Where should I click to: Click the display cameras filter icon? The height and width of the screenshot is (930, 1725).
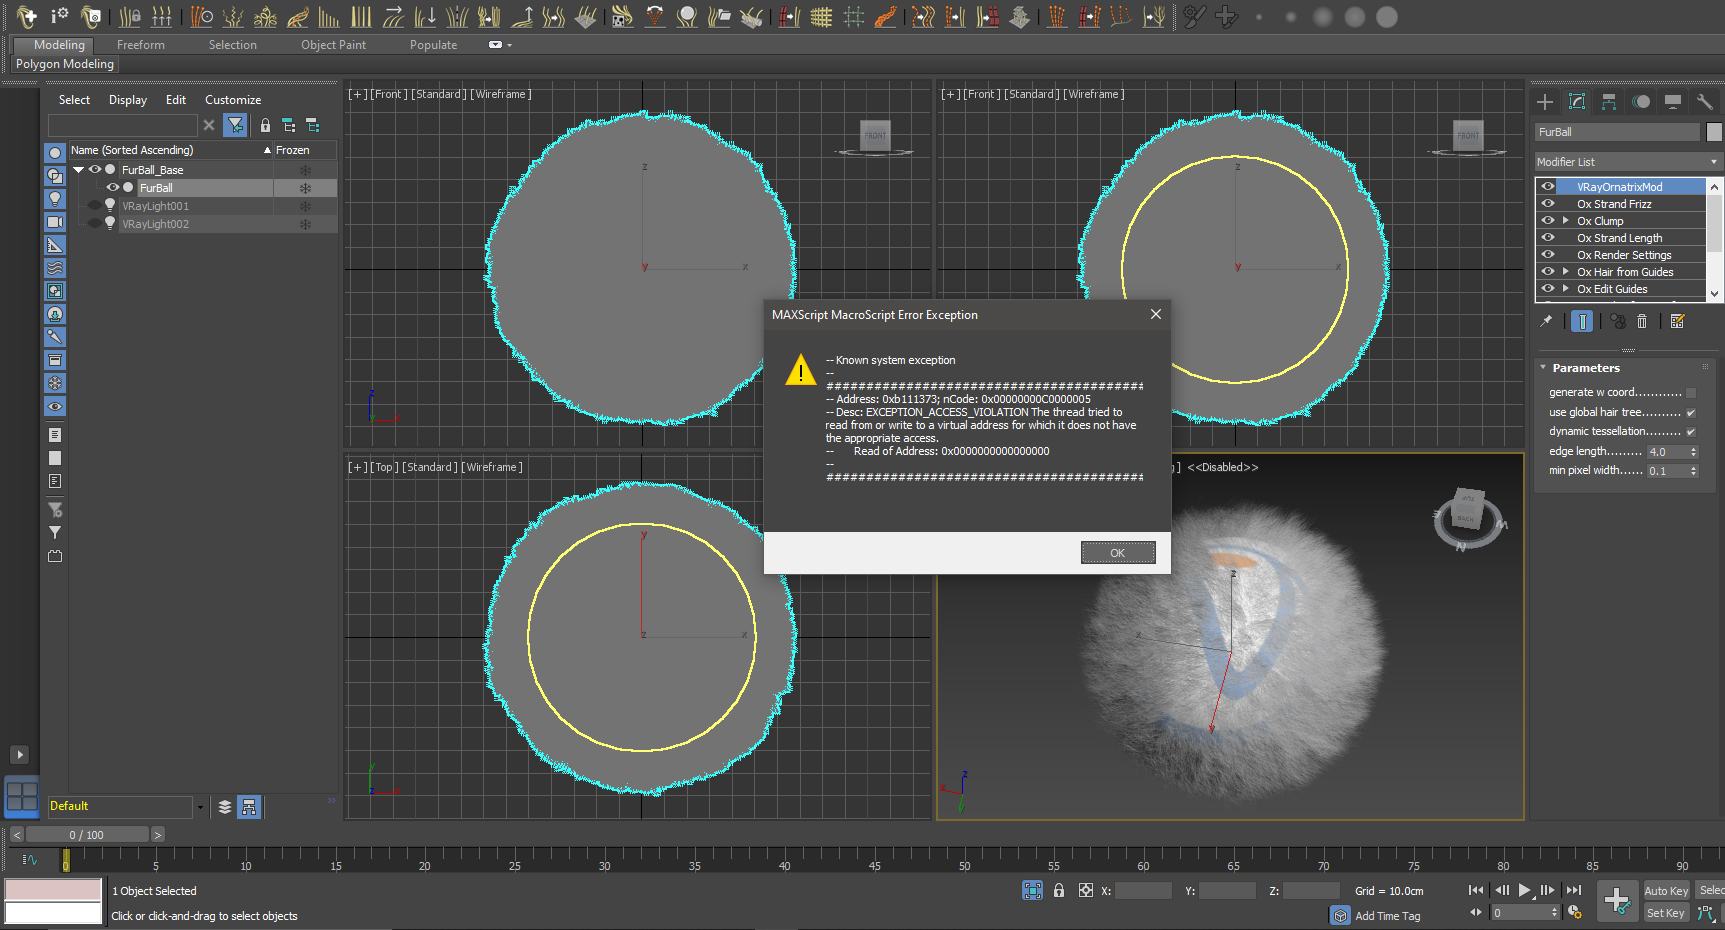tap(55, 222)
